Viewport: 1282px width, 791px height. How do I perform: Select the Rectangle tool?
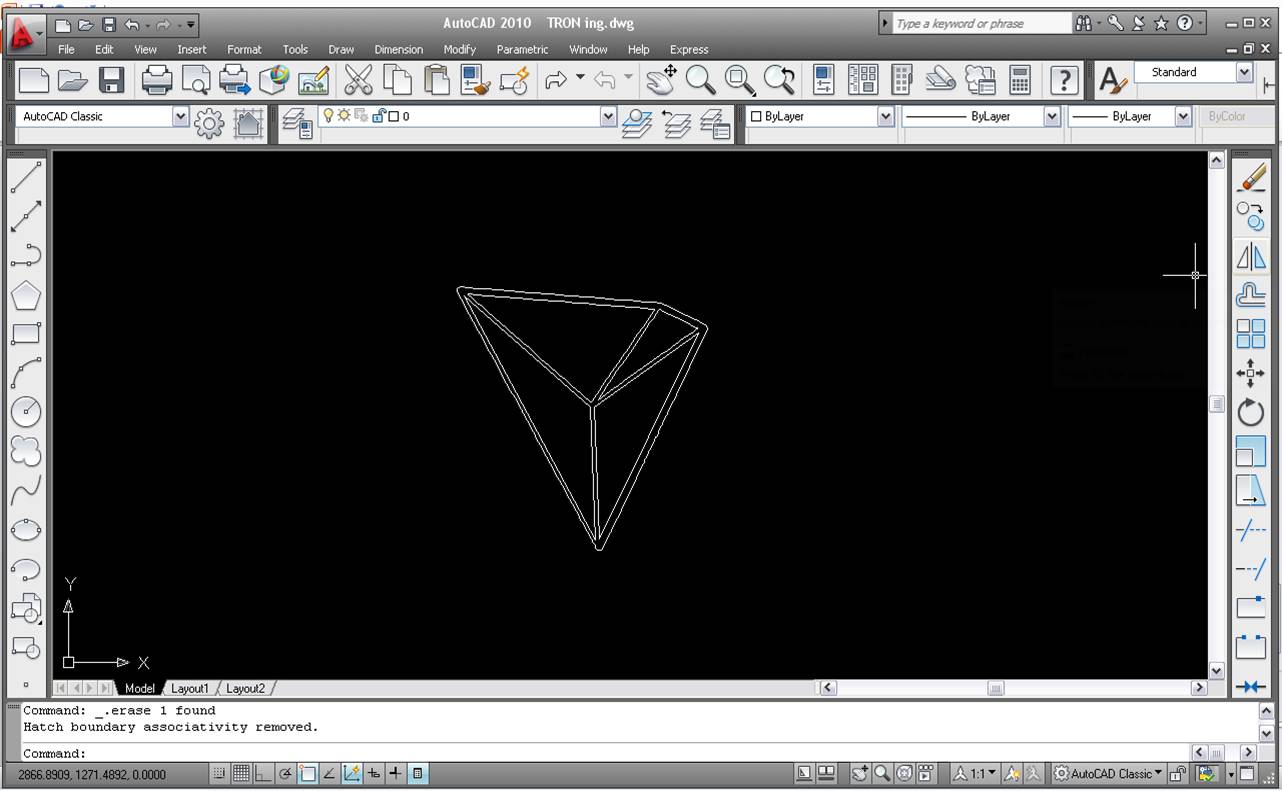tap(26, 334)
